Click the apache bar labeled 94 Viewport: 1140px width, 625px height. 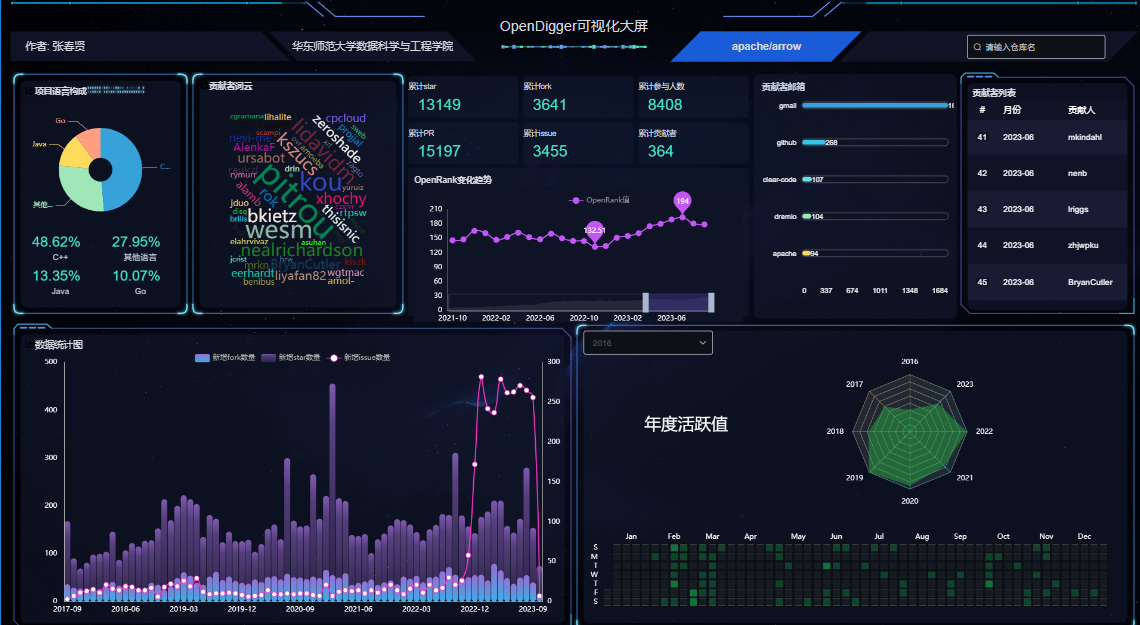(x=806, y=254)
